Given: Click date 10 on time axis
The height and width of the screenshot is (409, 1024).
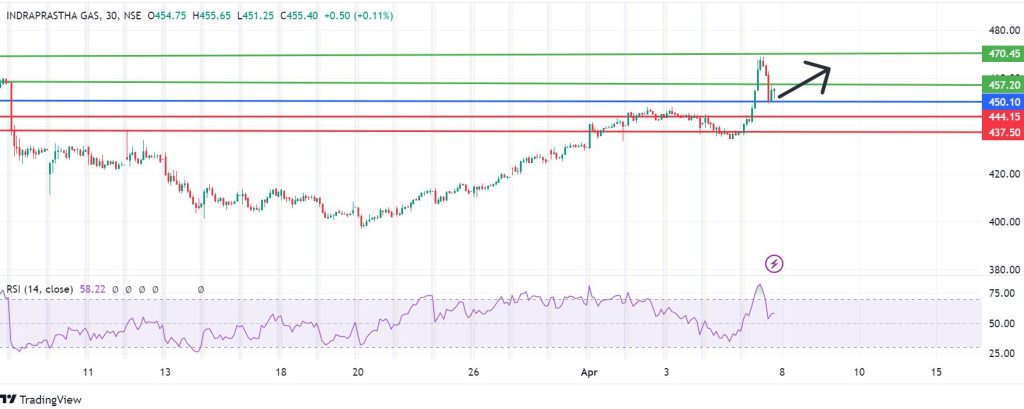Looking at the screenshot, I should click(x=859, y=372).
